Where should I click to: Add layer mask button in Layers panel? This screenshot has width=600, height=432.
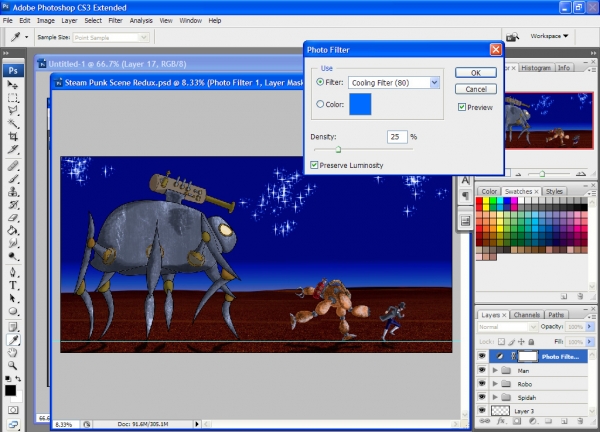[517, 421]
